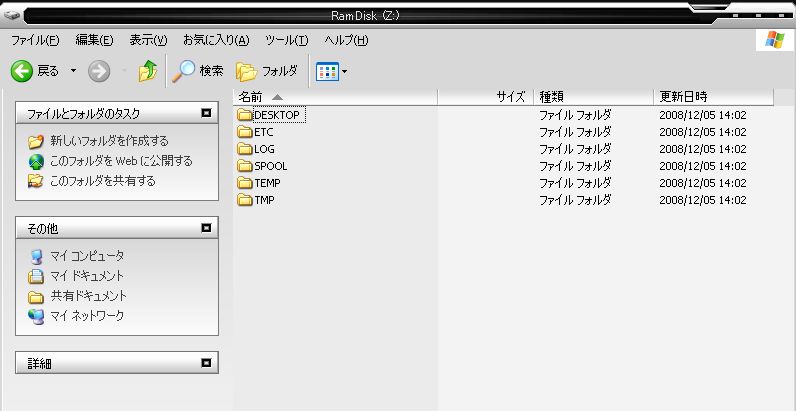The height and width of the screenshot is (411, 796).
Task: Expand the 詳細 panel
Action: pyautogui.click(x=206, y=363)
